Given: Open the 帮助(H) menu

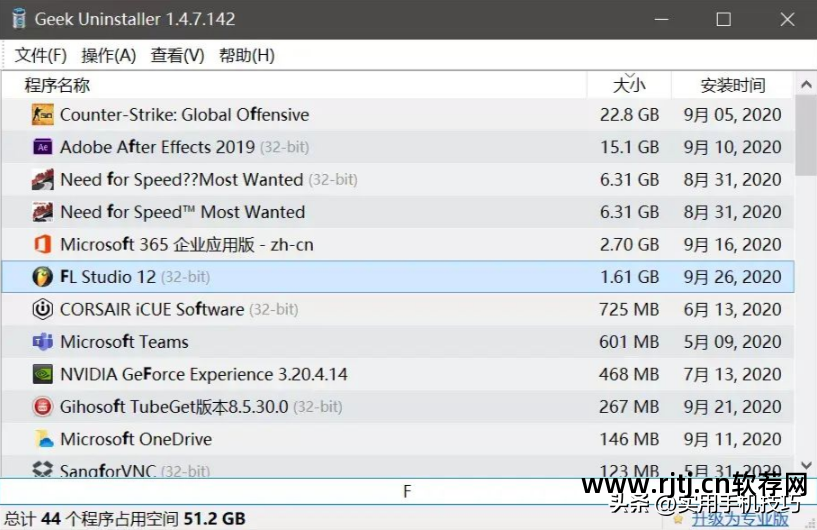Looking at the screenshot, I should point(246,55).
